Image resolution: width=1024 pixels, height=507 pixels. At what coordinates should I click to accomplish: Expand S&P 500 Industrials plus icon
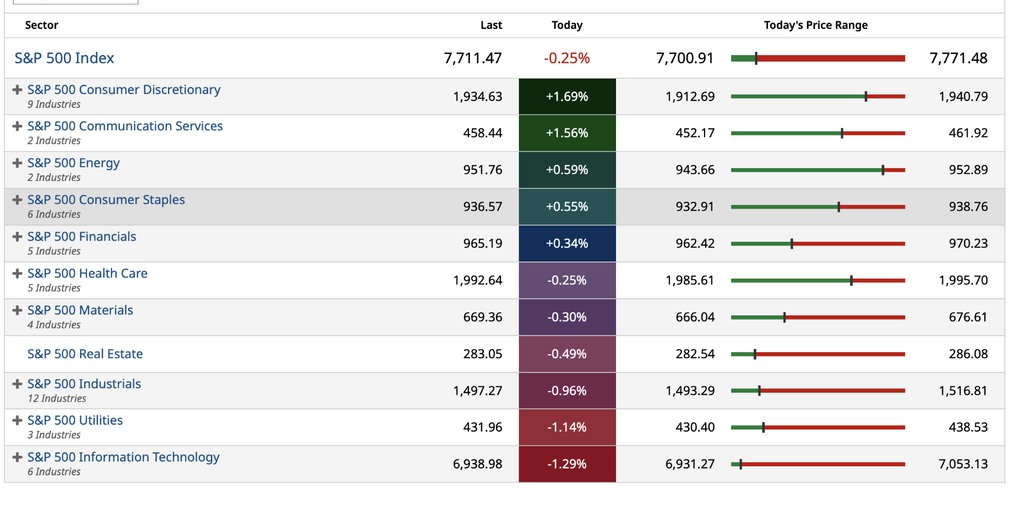click(18, 384)
